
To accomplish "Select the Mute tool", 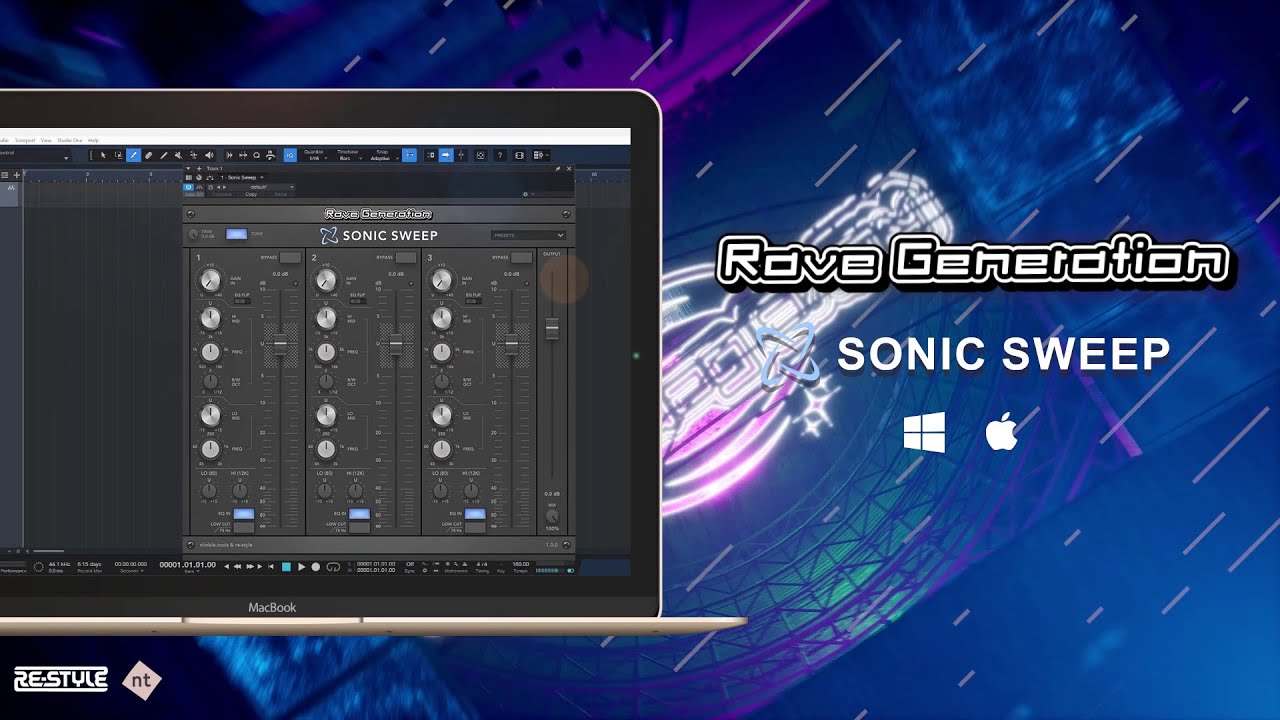I will point(178,155).
